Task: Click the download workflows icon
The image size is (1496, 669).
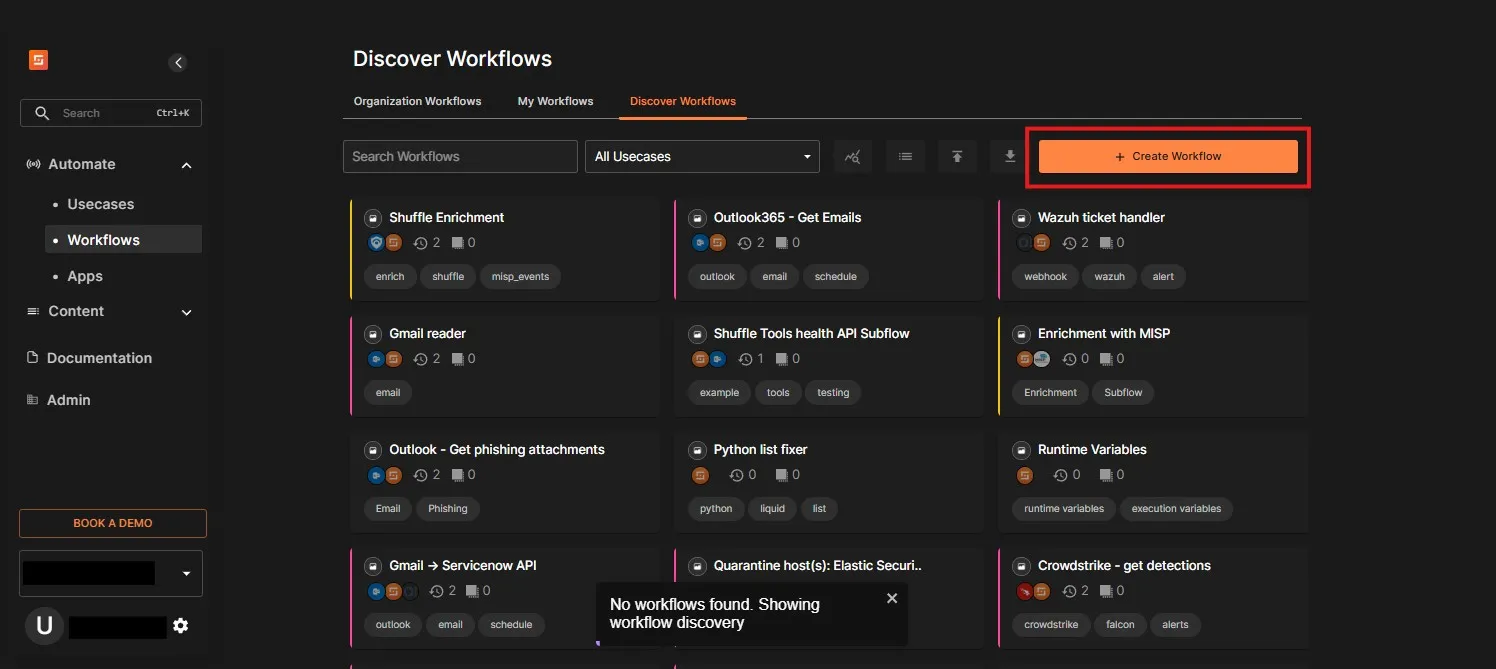Action: [1010, 157]
